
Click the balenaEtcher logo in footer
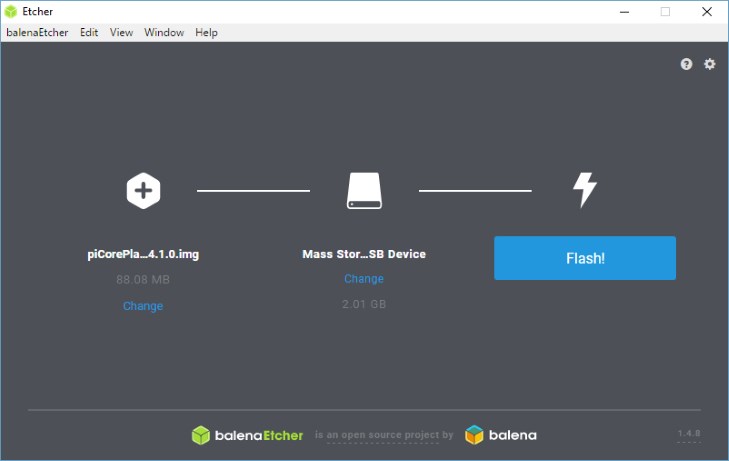pyautogui.click(x=247, y=435)
